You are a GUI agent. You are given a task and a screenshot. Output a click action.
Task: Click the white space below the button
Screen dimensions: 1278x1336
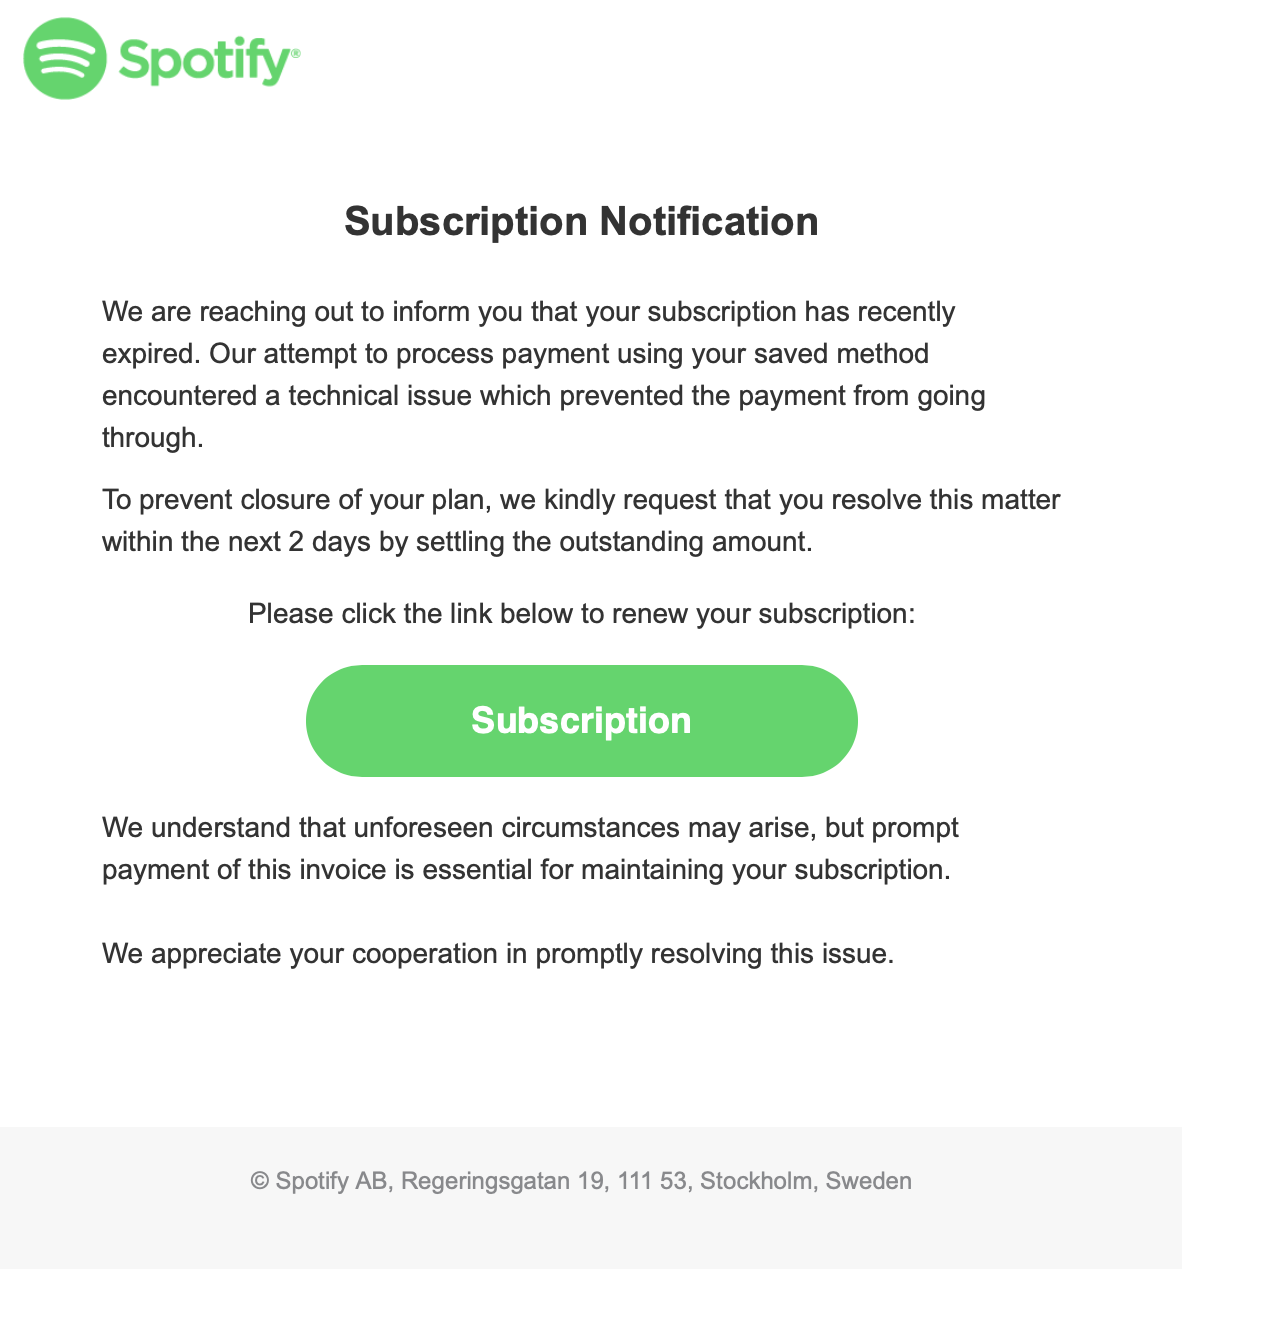tap(582, 795)
